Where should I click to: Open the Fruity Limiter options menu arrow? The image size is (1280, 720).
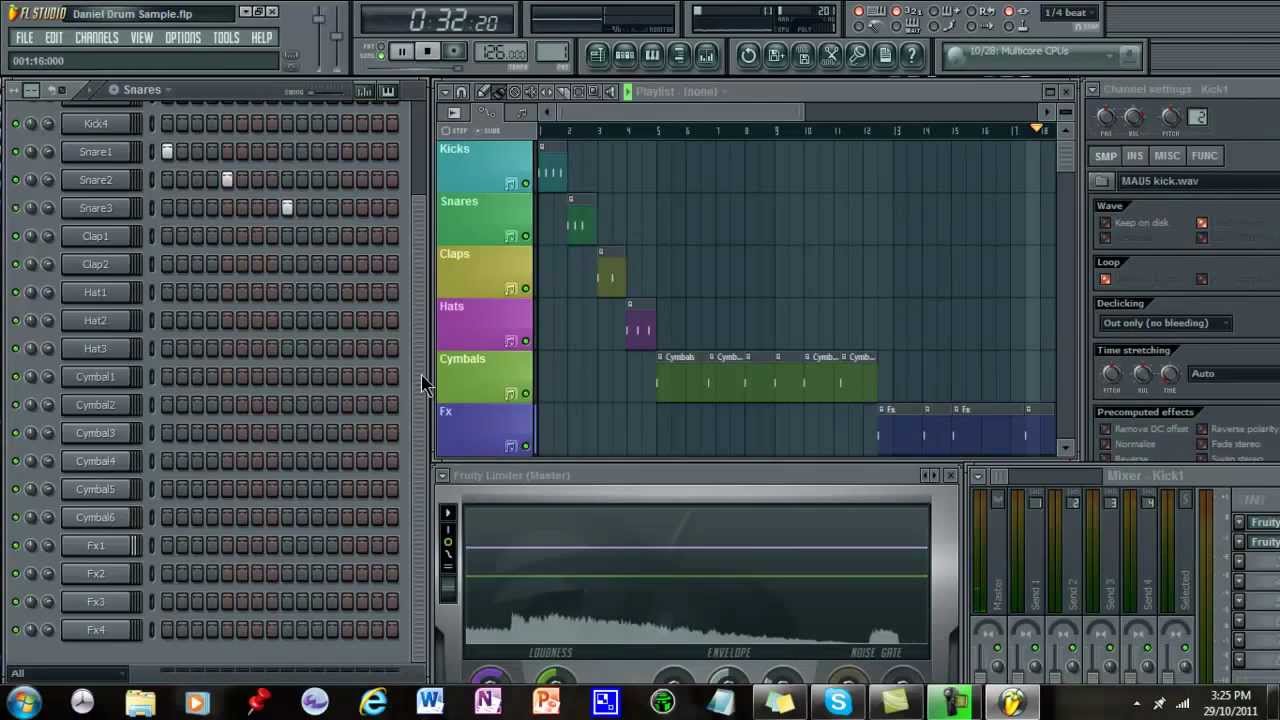coord(442,476)
